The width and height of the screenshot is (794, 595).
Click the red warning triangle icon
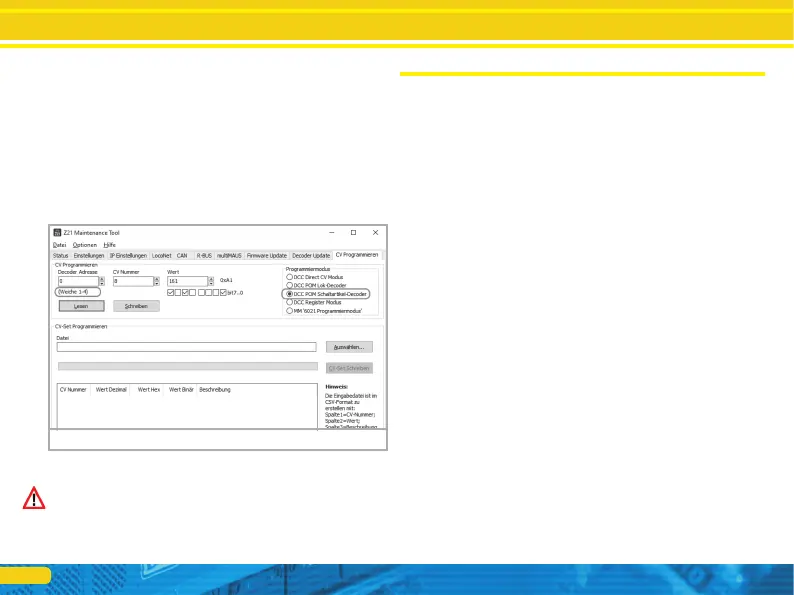pyautogui.click(x=33, y=500)
